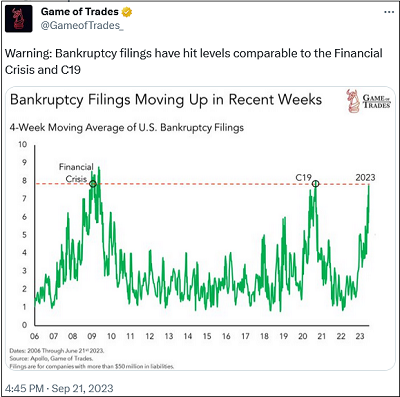Viewport: 400px width, 397px height.
Task: Click the Source: Apollo footnote text
Action: (51, 359)
